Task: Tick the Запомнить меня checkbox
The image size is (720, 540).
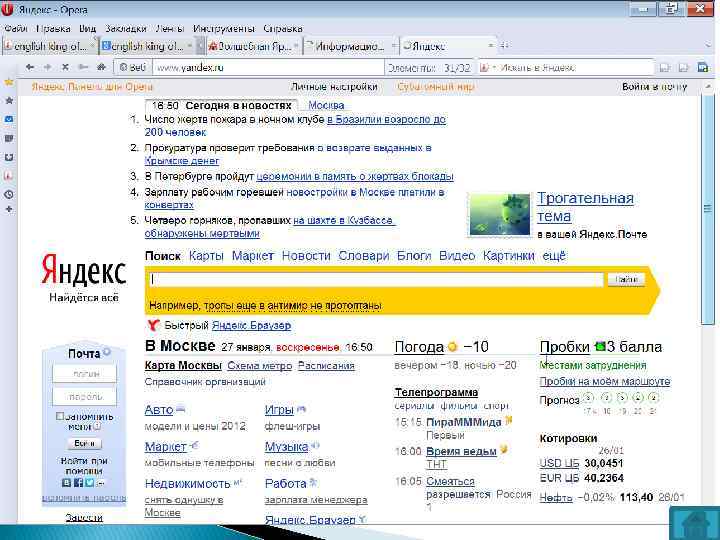Action: pos(60,416)
